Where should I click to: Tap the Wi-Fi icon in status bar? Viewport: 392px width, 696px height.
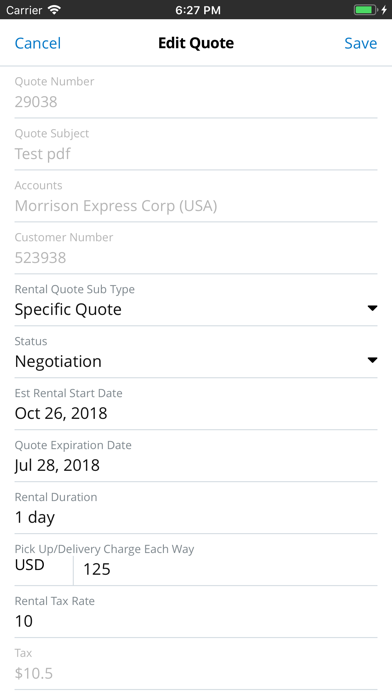(x=54, y=9)
